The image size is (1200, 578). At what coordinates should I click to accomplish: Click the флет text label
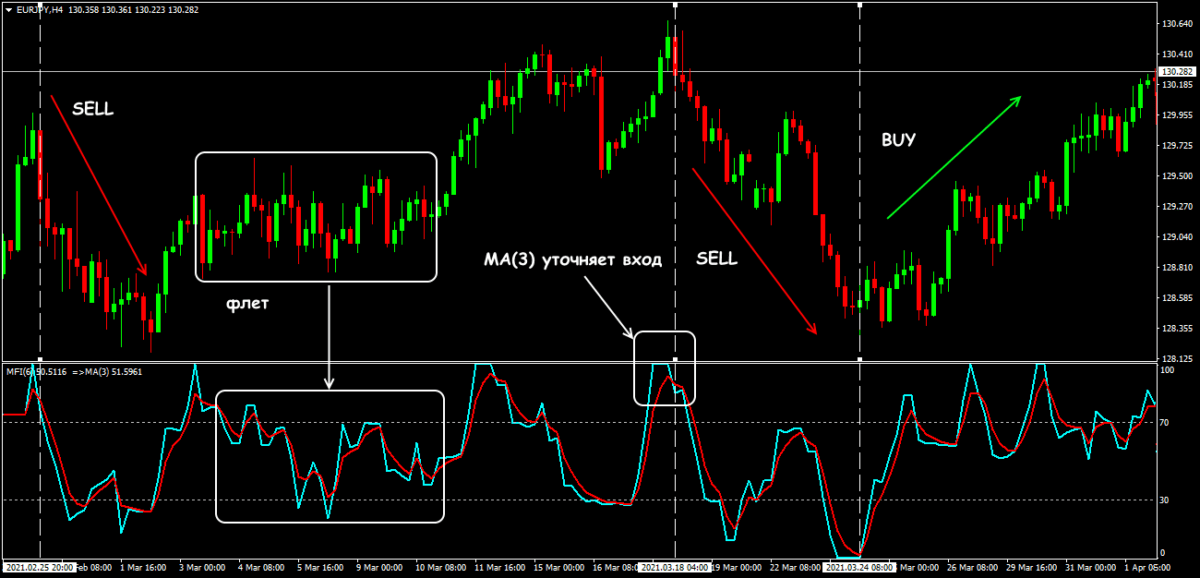pyautogui.click(x=248, y=302)
